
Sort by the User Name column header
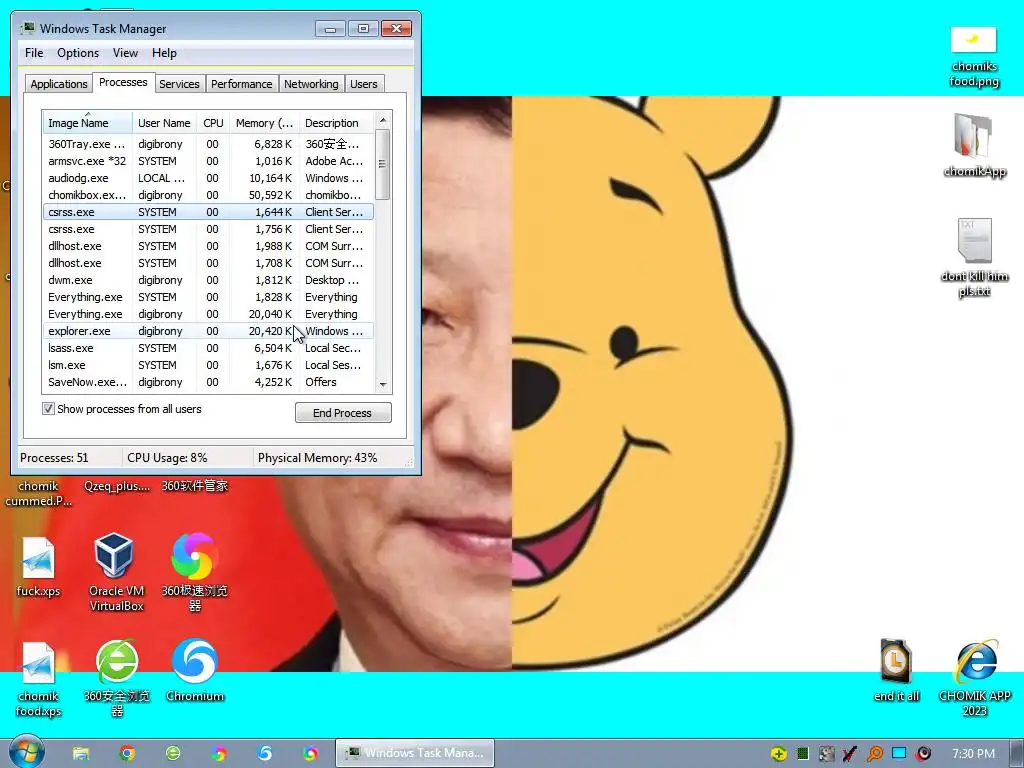(x=164, y=123)
